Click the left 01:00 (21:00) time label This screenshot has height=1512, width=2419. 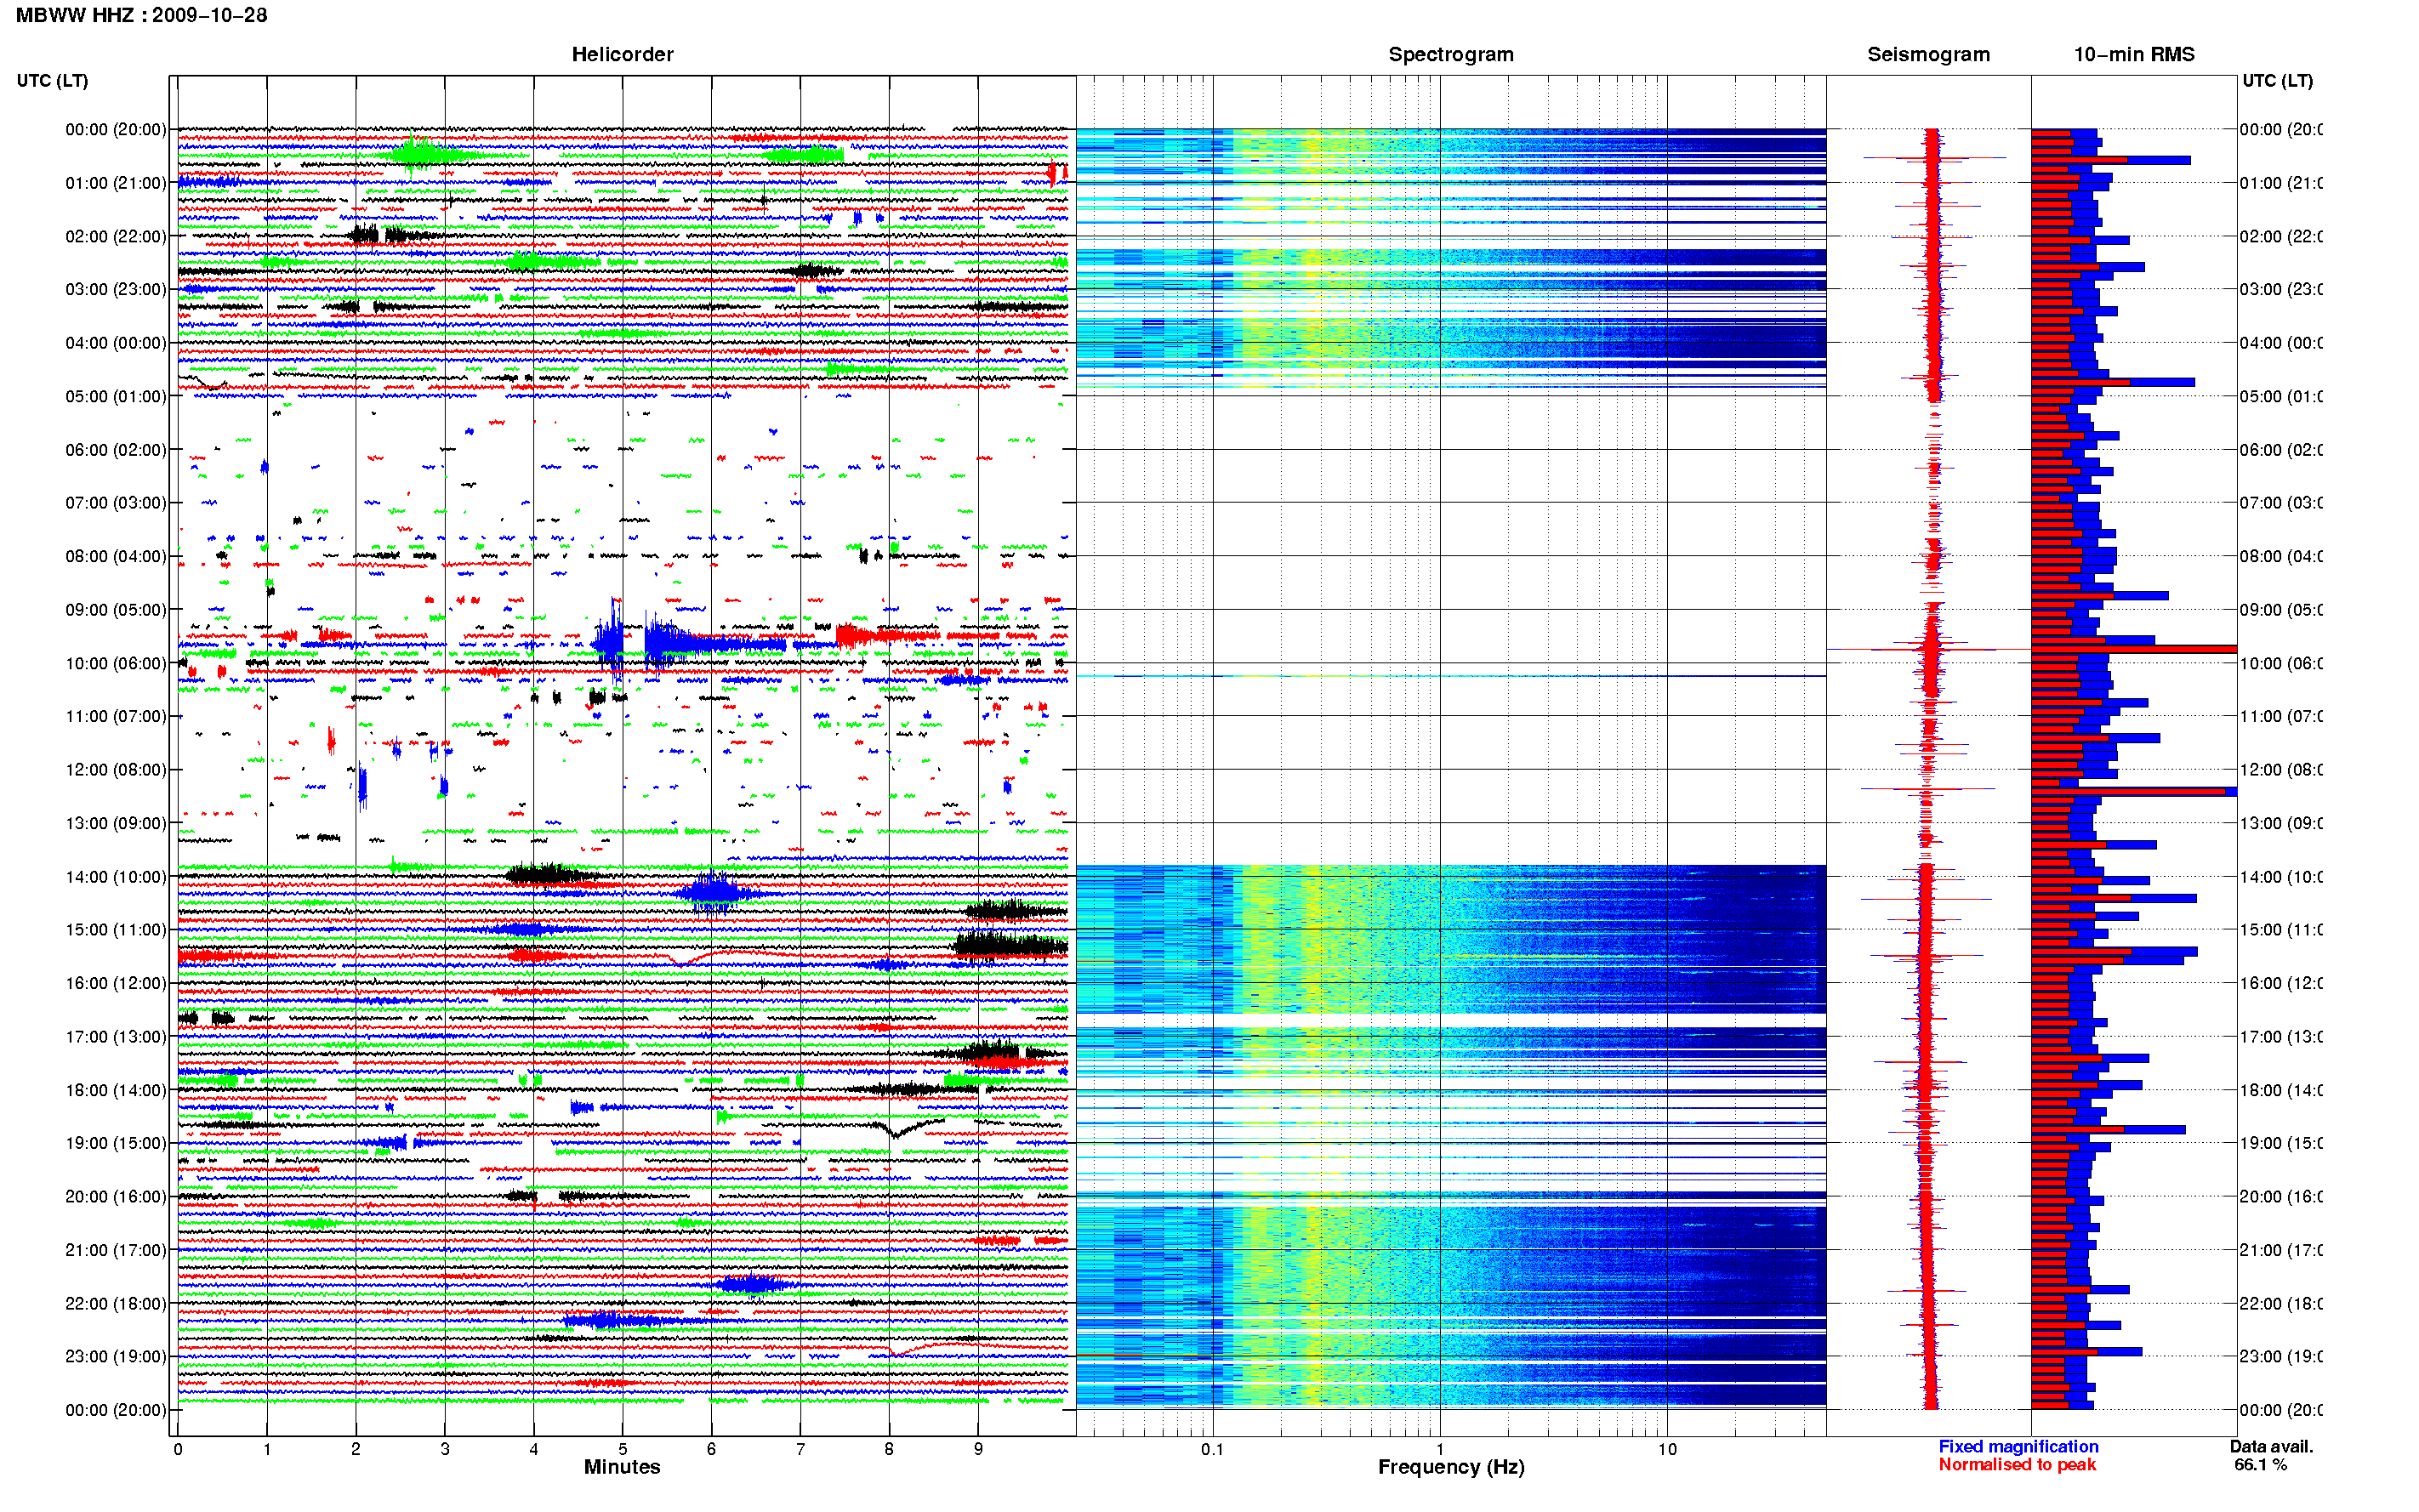[x=116, y=182]
